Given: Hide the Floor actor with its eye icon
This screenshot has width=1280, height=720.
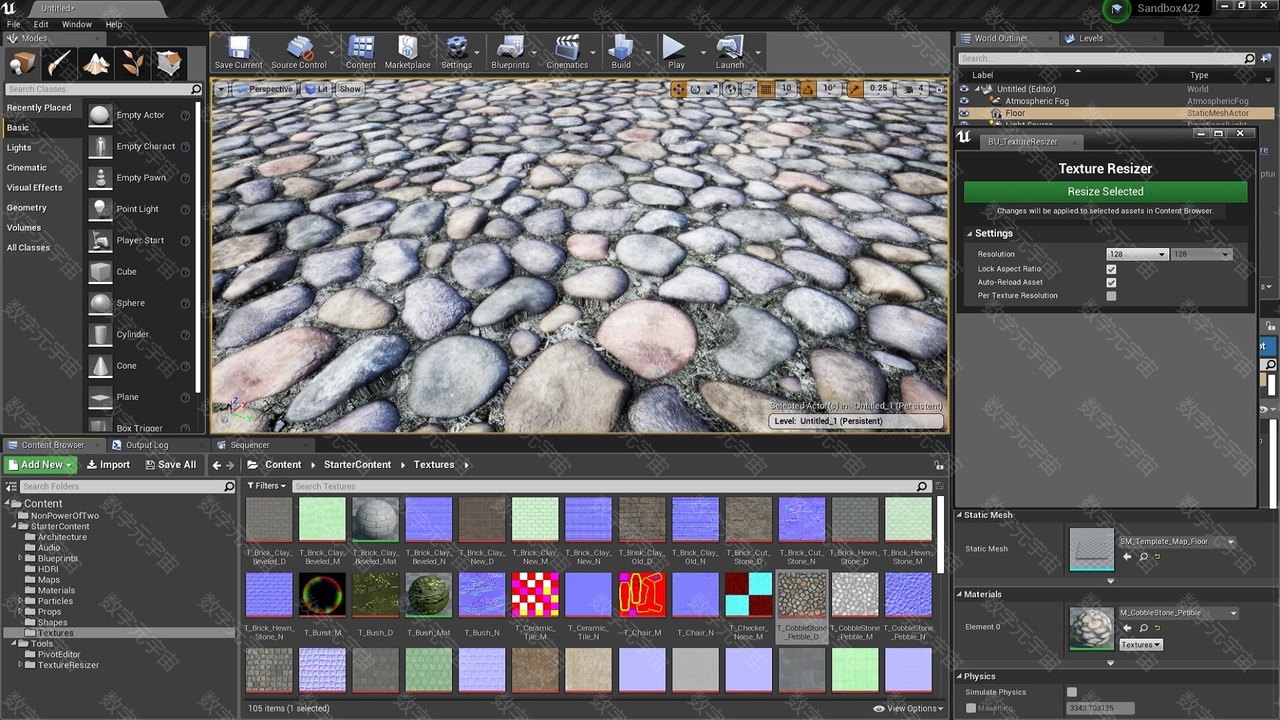Looking at the screenshot, I should (x=964, y=113).
